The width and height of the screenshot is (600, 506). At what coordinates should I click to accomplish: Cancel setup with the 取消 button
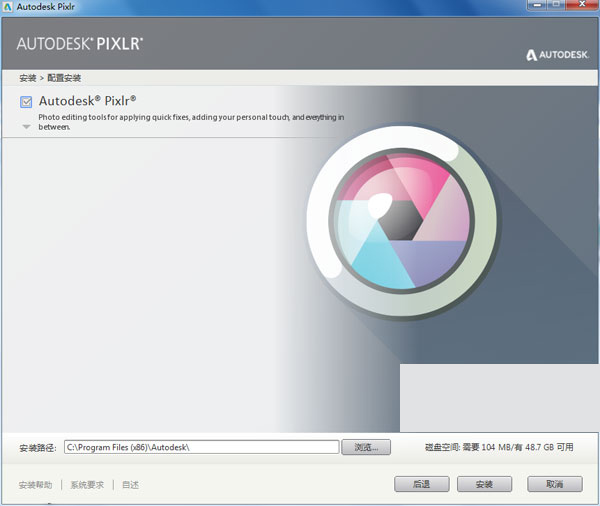click(x=555, y=484)
